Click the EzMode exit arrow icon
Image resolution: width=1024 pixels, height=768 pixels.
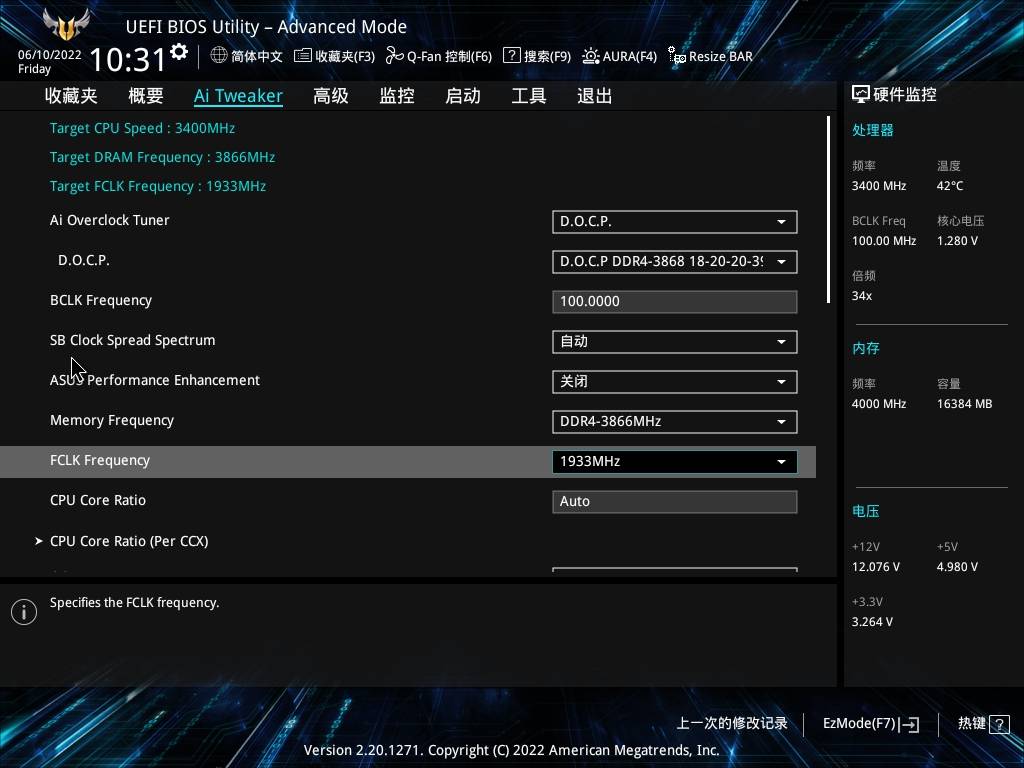(910, 724)
